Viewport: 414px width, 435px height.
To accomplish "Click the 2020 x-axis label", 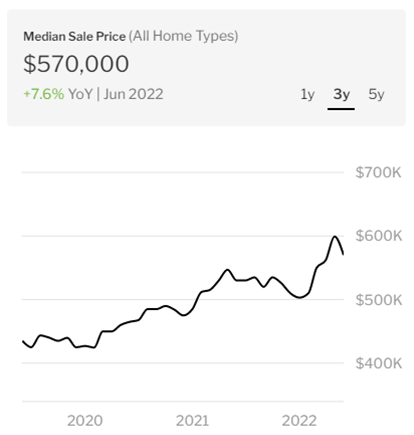I will point(85,421).
